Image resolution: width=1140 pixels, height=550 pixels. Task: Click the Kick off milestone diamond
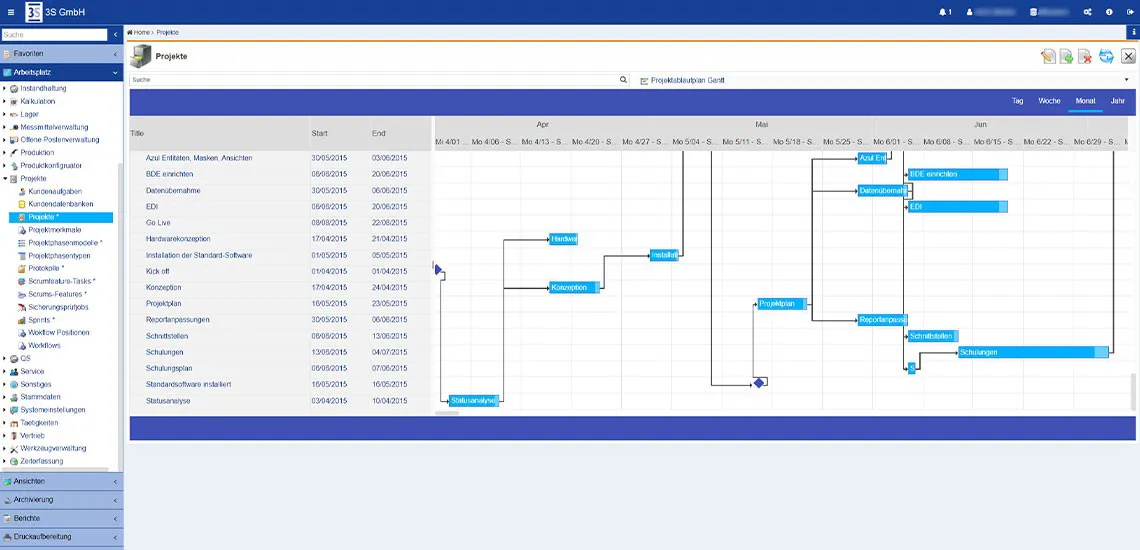click(438, 270)
